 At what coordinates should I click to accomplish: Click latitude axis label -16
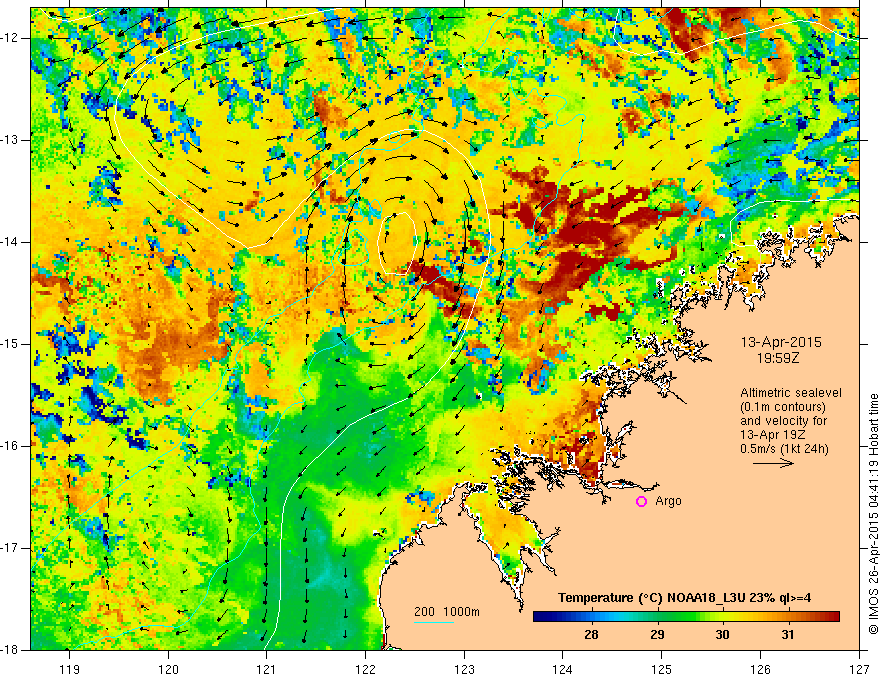pyautogui.click(x=11, y=446)
